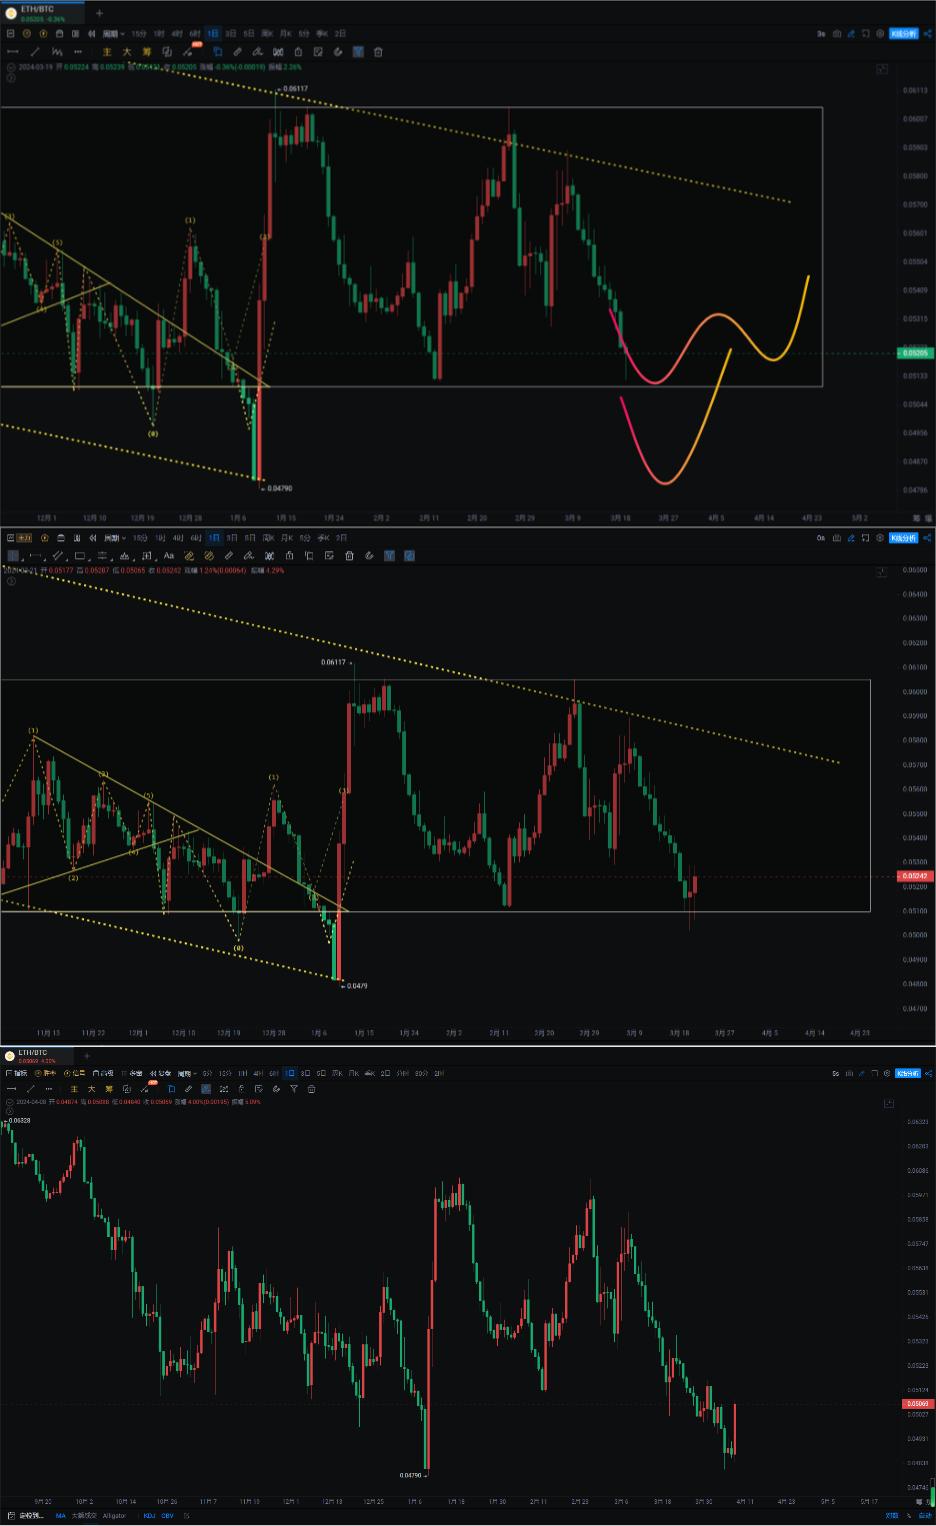Screen dimensions: 936x1526
Task: Click 主 indicator button in bottom chart
Action: click(x=74, y=1089)
